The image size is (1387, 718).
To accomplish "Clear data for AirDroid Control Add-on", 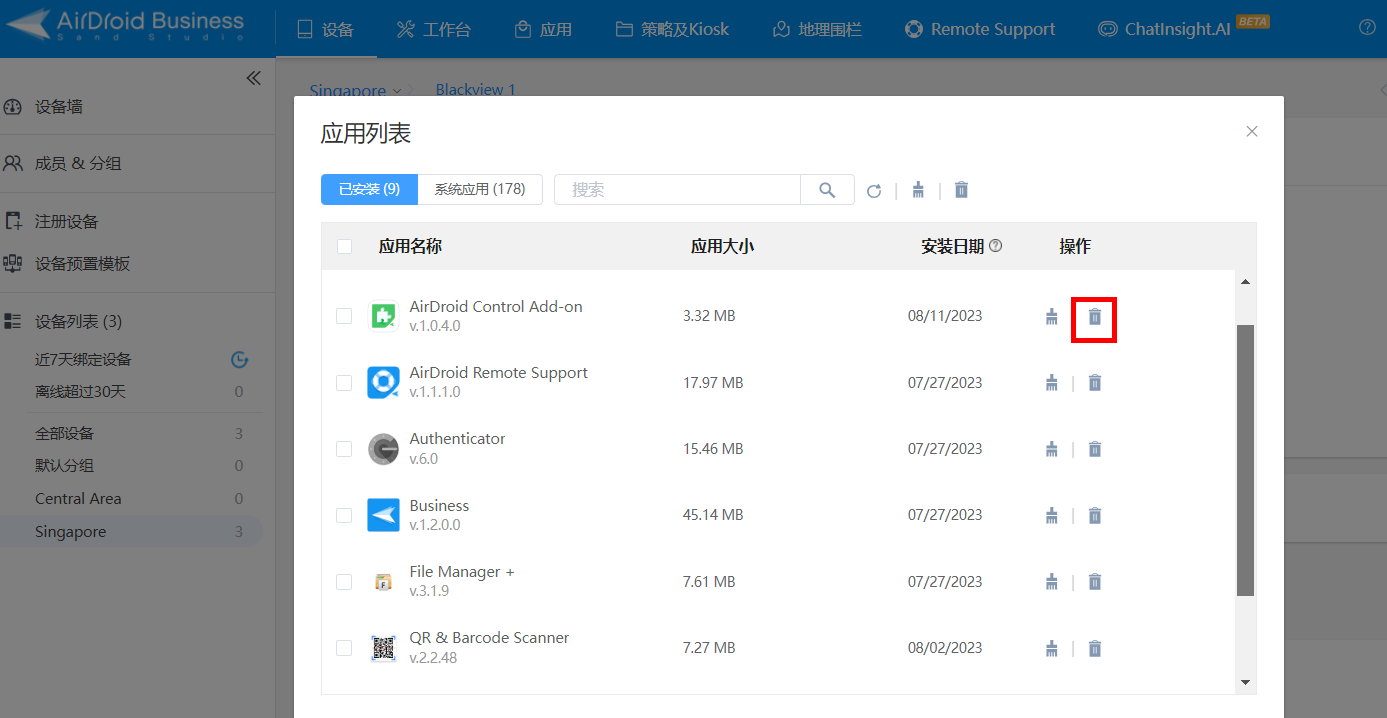I will (1051, 317).
